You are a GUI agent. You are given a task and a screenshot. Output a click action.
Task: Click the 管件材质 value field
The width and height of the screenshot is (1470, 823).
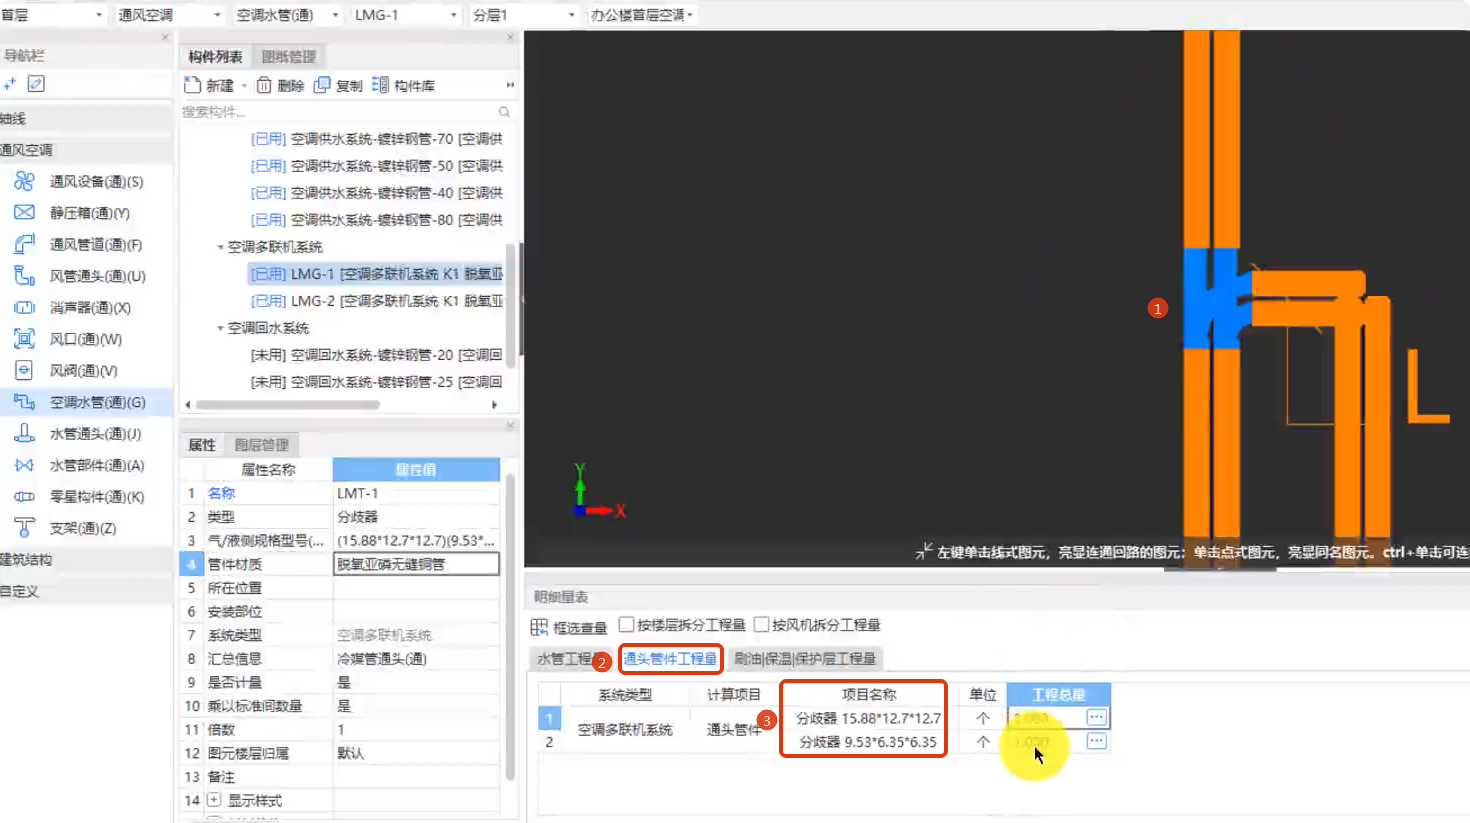coord(416,564)
